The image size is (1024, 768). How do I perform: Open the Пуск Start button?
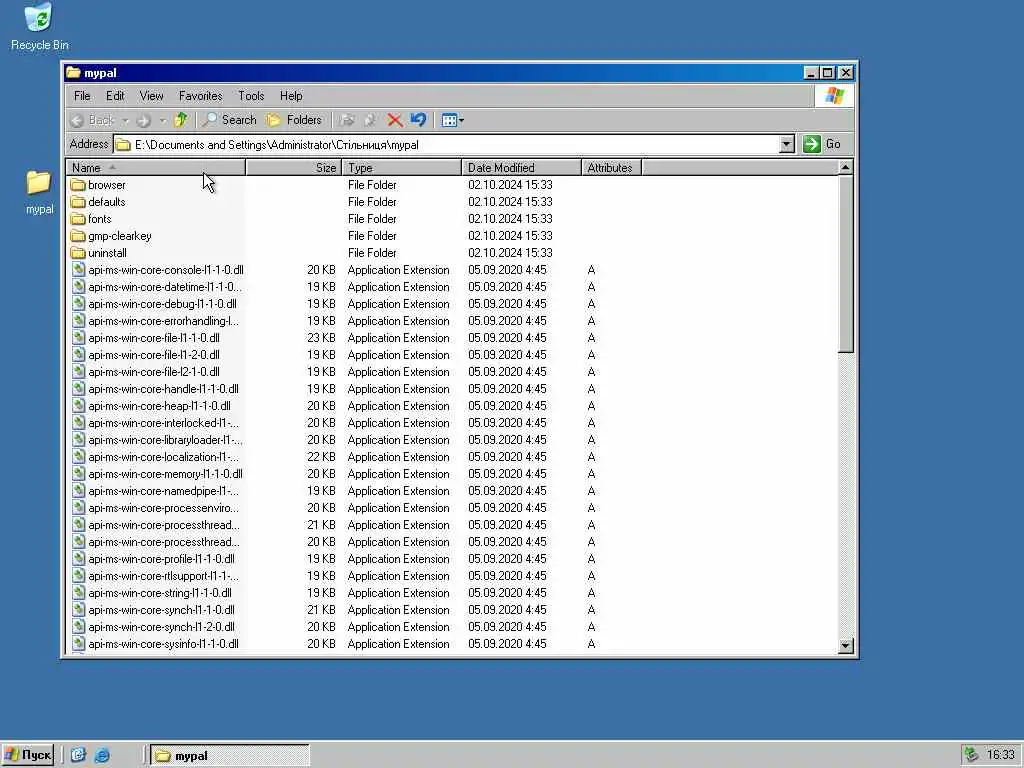coord(28,755)
